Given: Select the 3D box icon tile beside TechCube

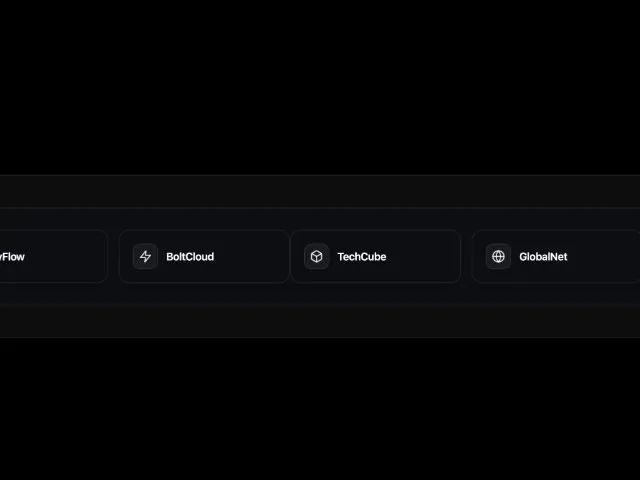Looking at the screenshot, I should (316, 256).
